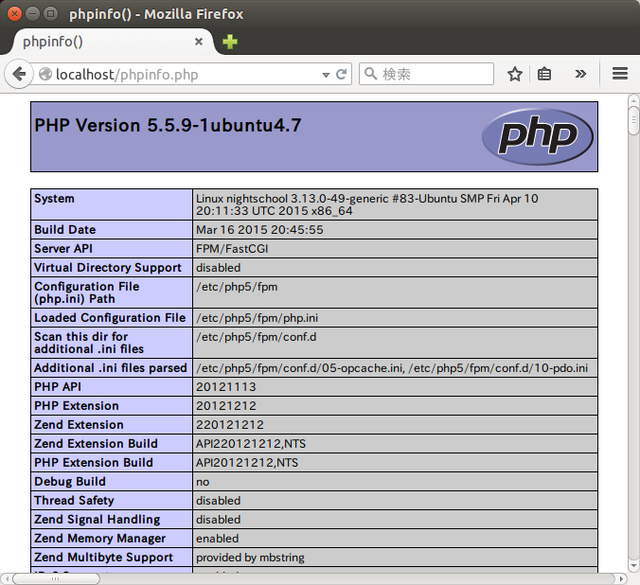Viewport: 640px width, 585px height.
Task: Click the site identity globe icon
Action: pyautogui.click(x=45, y=74)
